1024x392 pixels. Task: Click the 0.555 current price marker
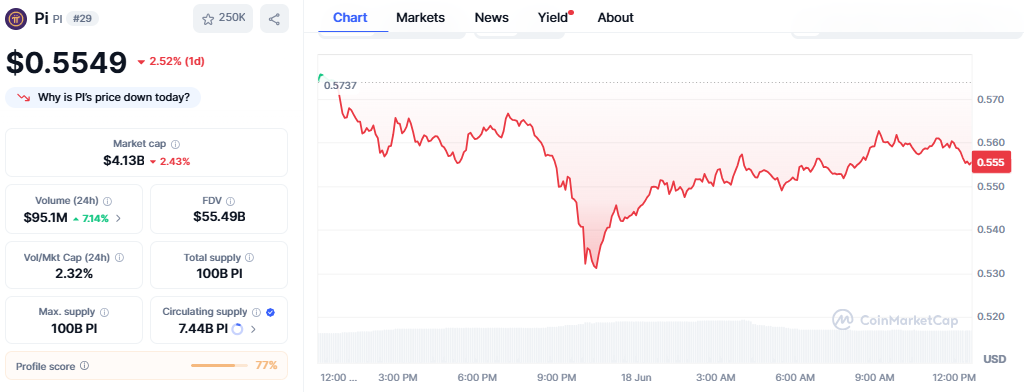[x=992, y=163]
